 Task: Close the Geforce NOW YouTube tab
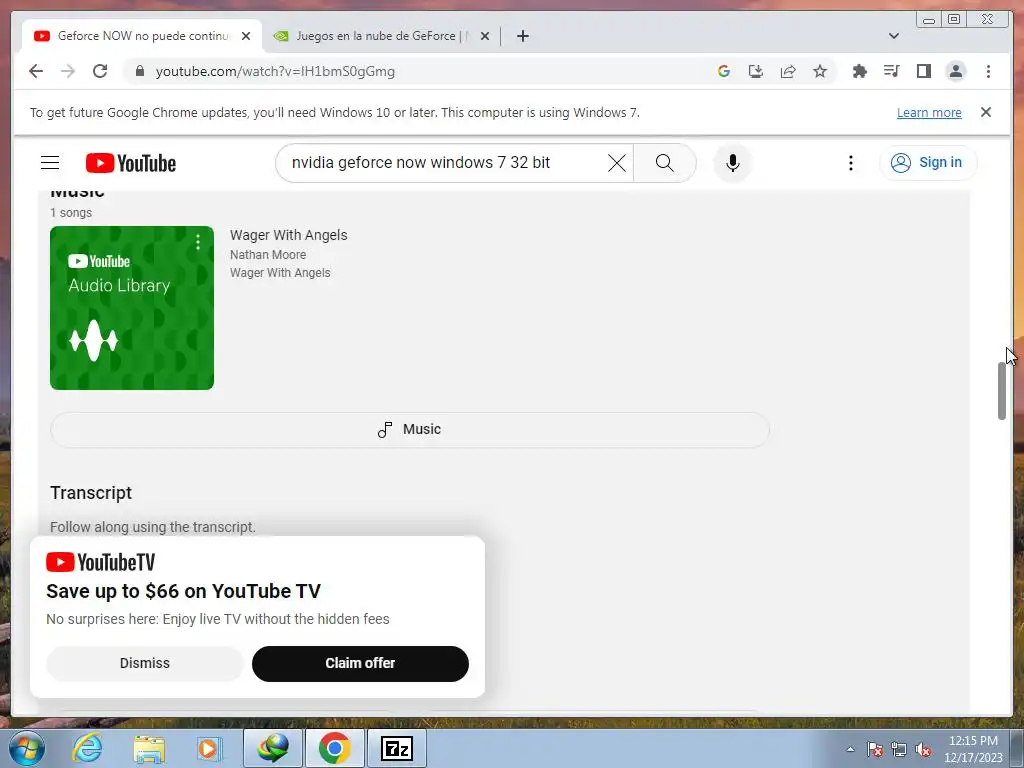[x=246, y=36]
